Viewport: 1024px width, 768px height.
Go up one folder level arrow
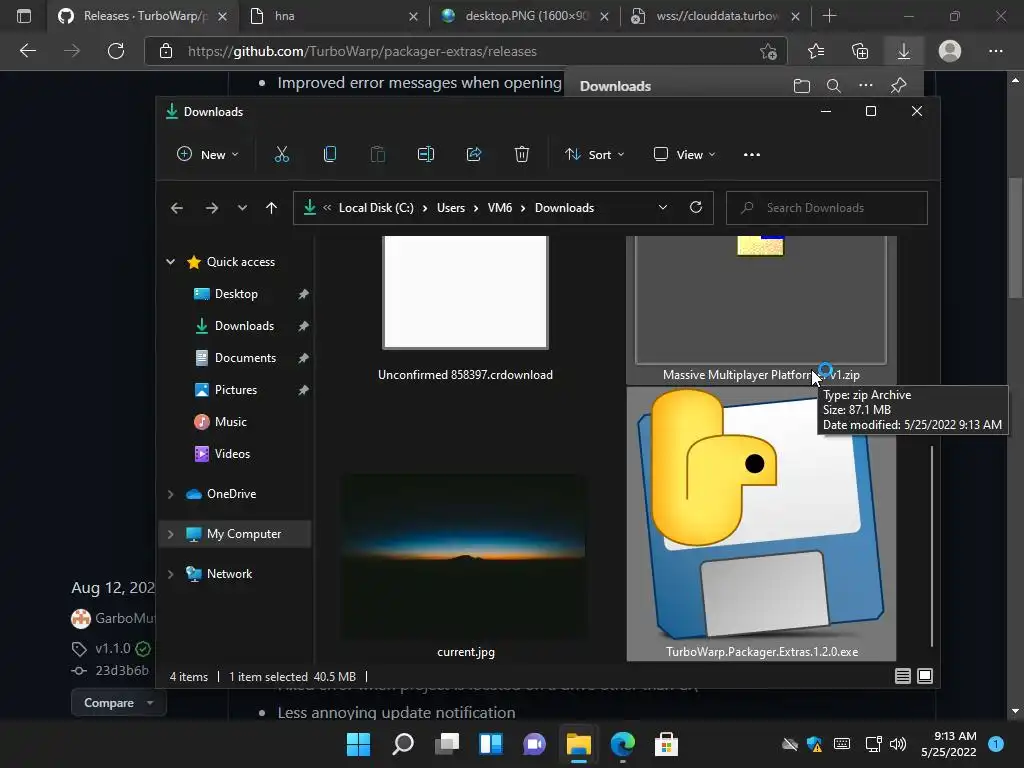271,208
